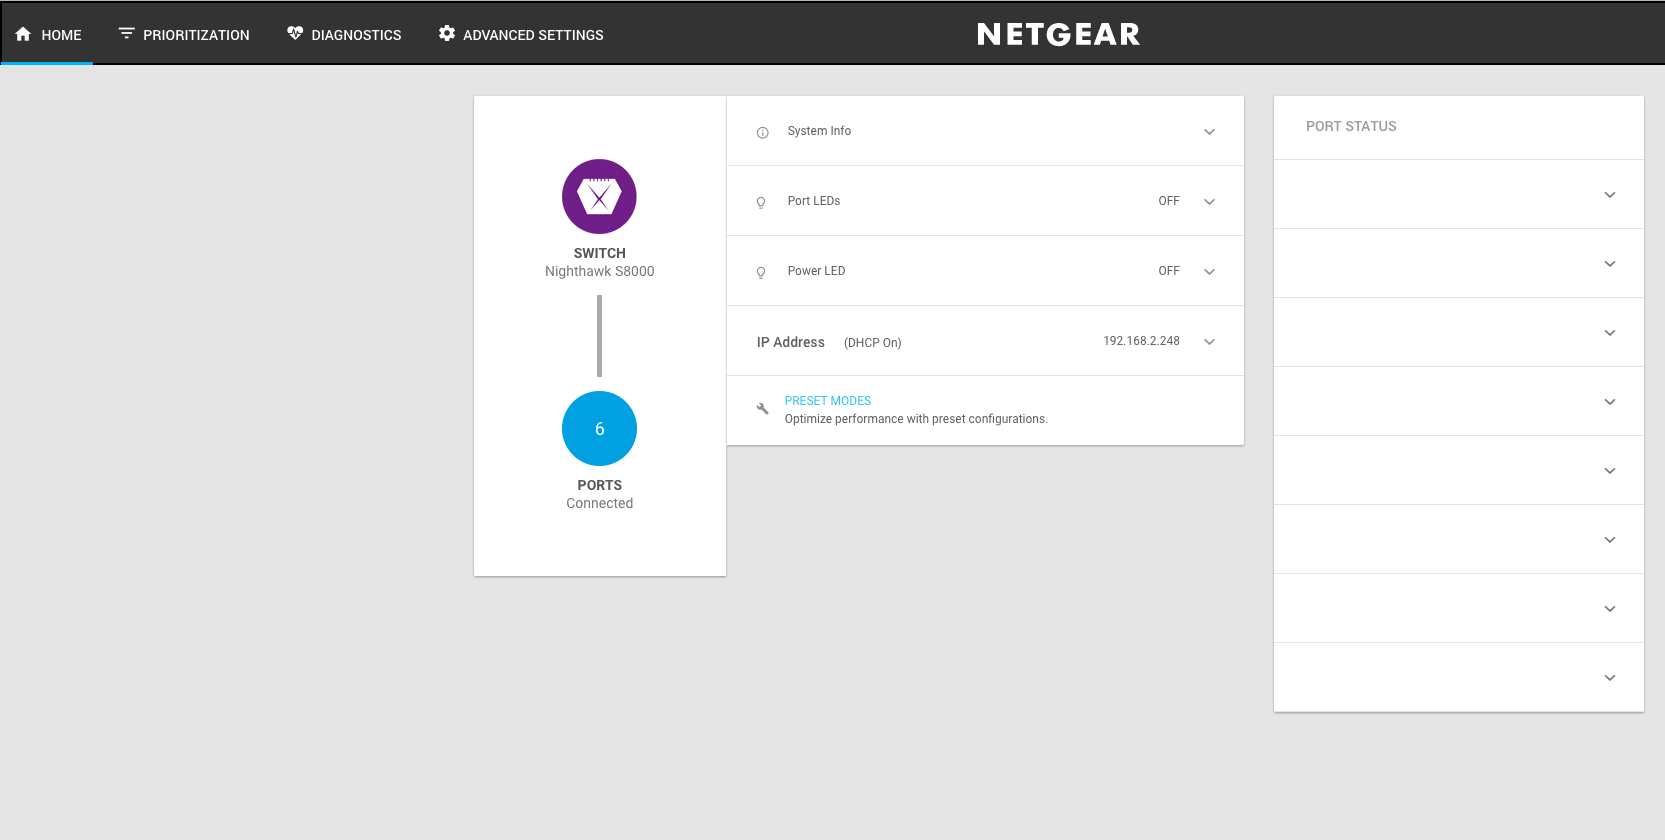Click the System Info circle icon
This screenshot has height=840, width=1665.
[x=763, y=132]
